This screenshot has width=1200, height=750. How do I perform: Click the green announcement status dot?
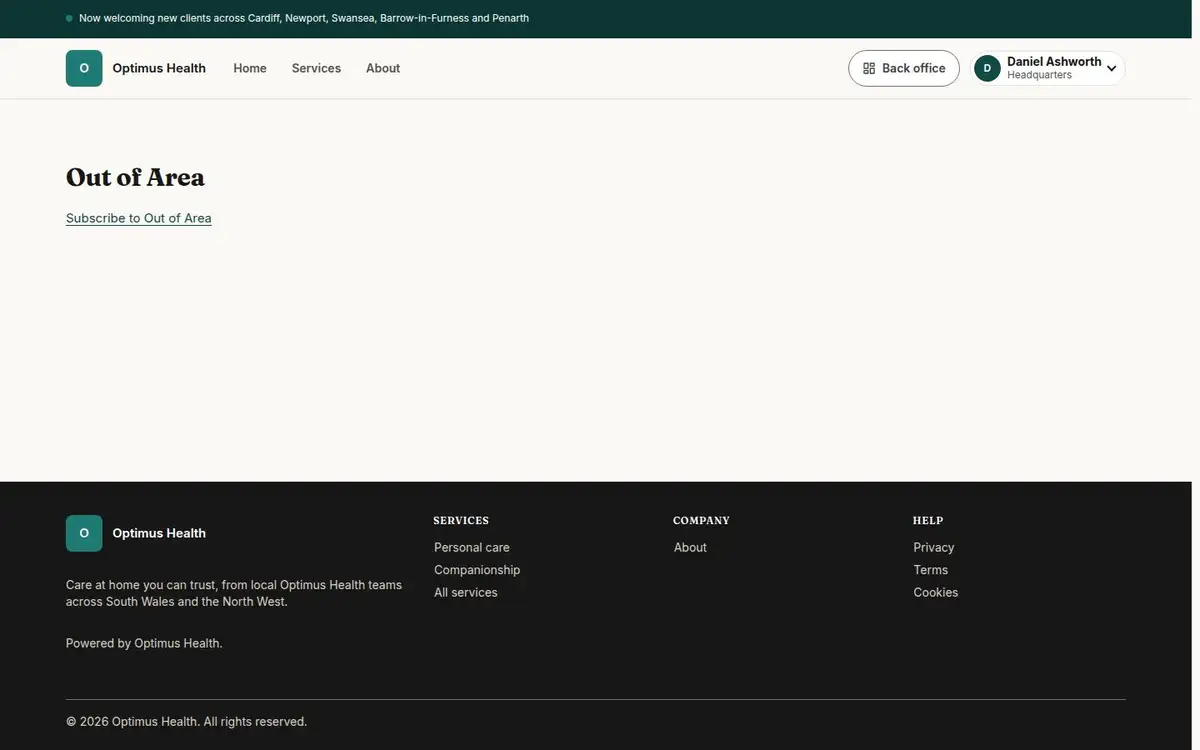point(69,18)
